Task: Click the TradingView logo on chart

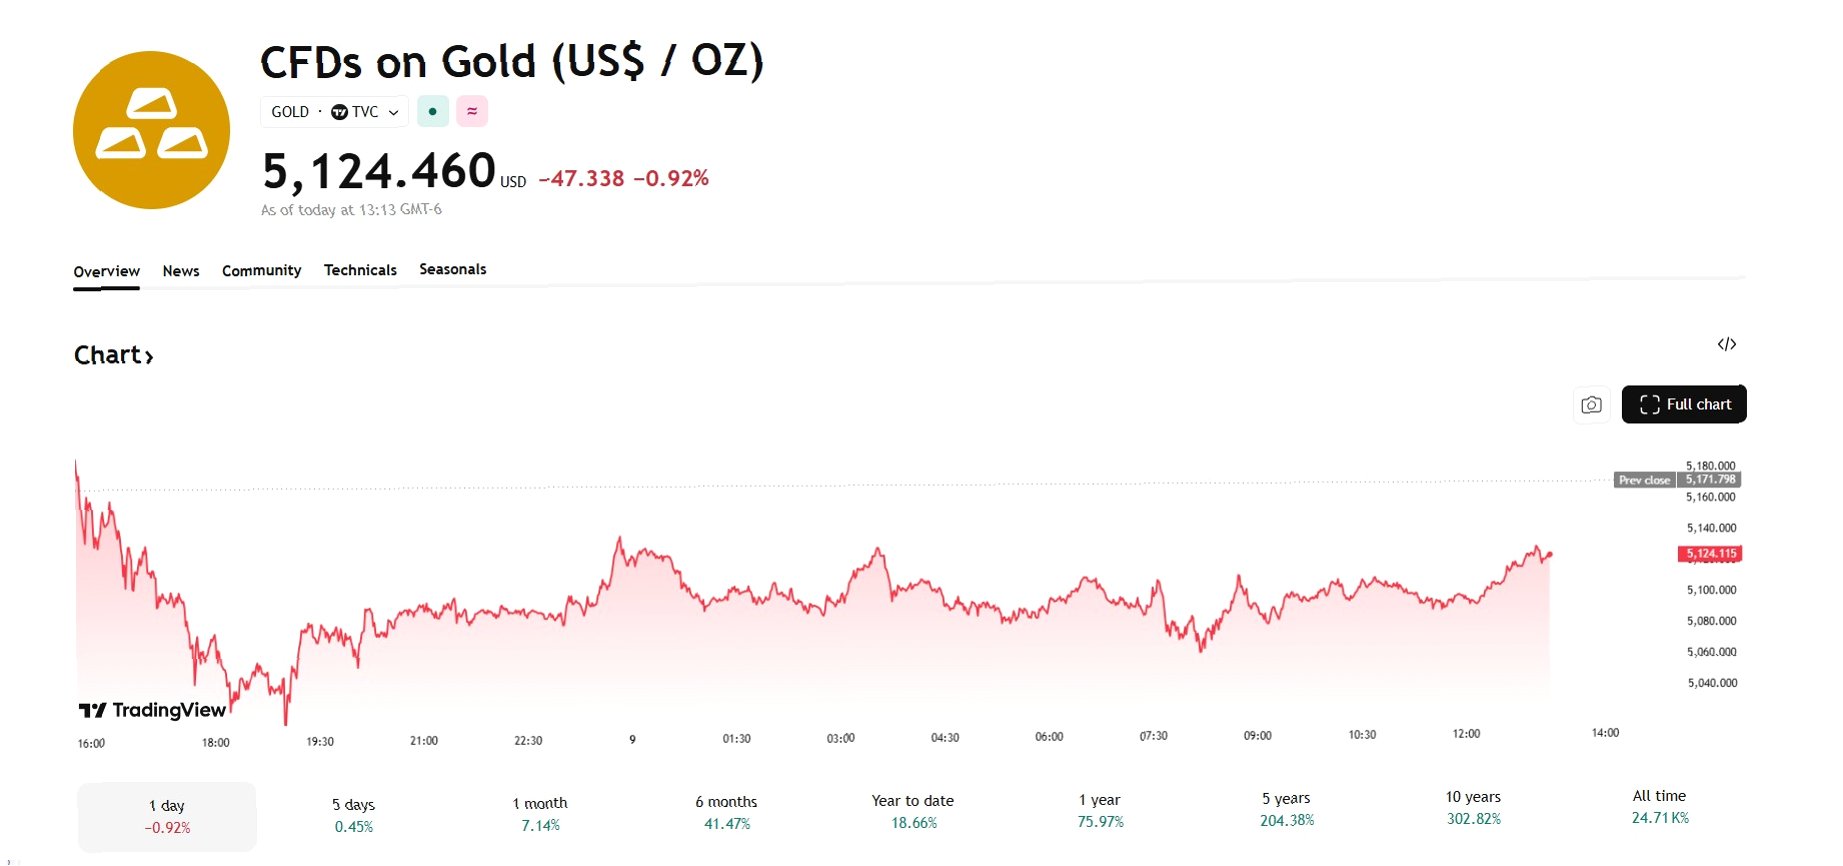Action: [153, 710]
